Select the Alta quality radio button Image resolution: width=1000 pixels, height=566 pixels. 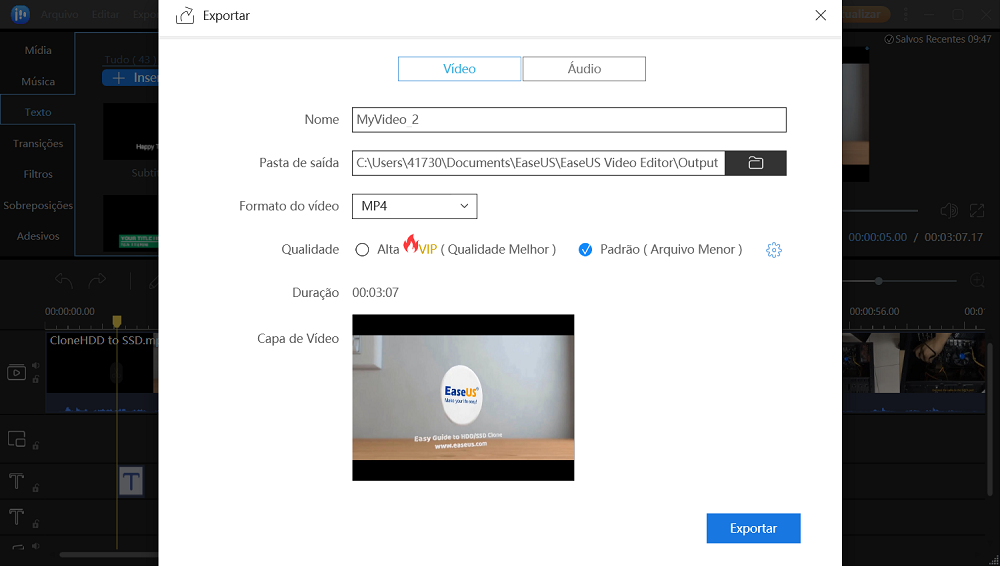click(362, 249)
